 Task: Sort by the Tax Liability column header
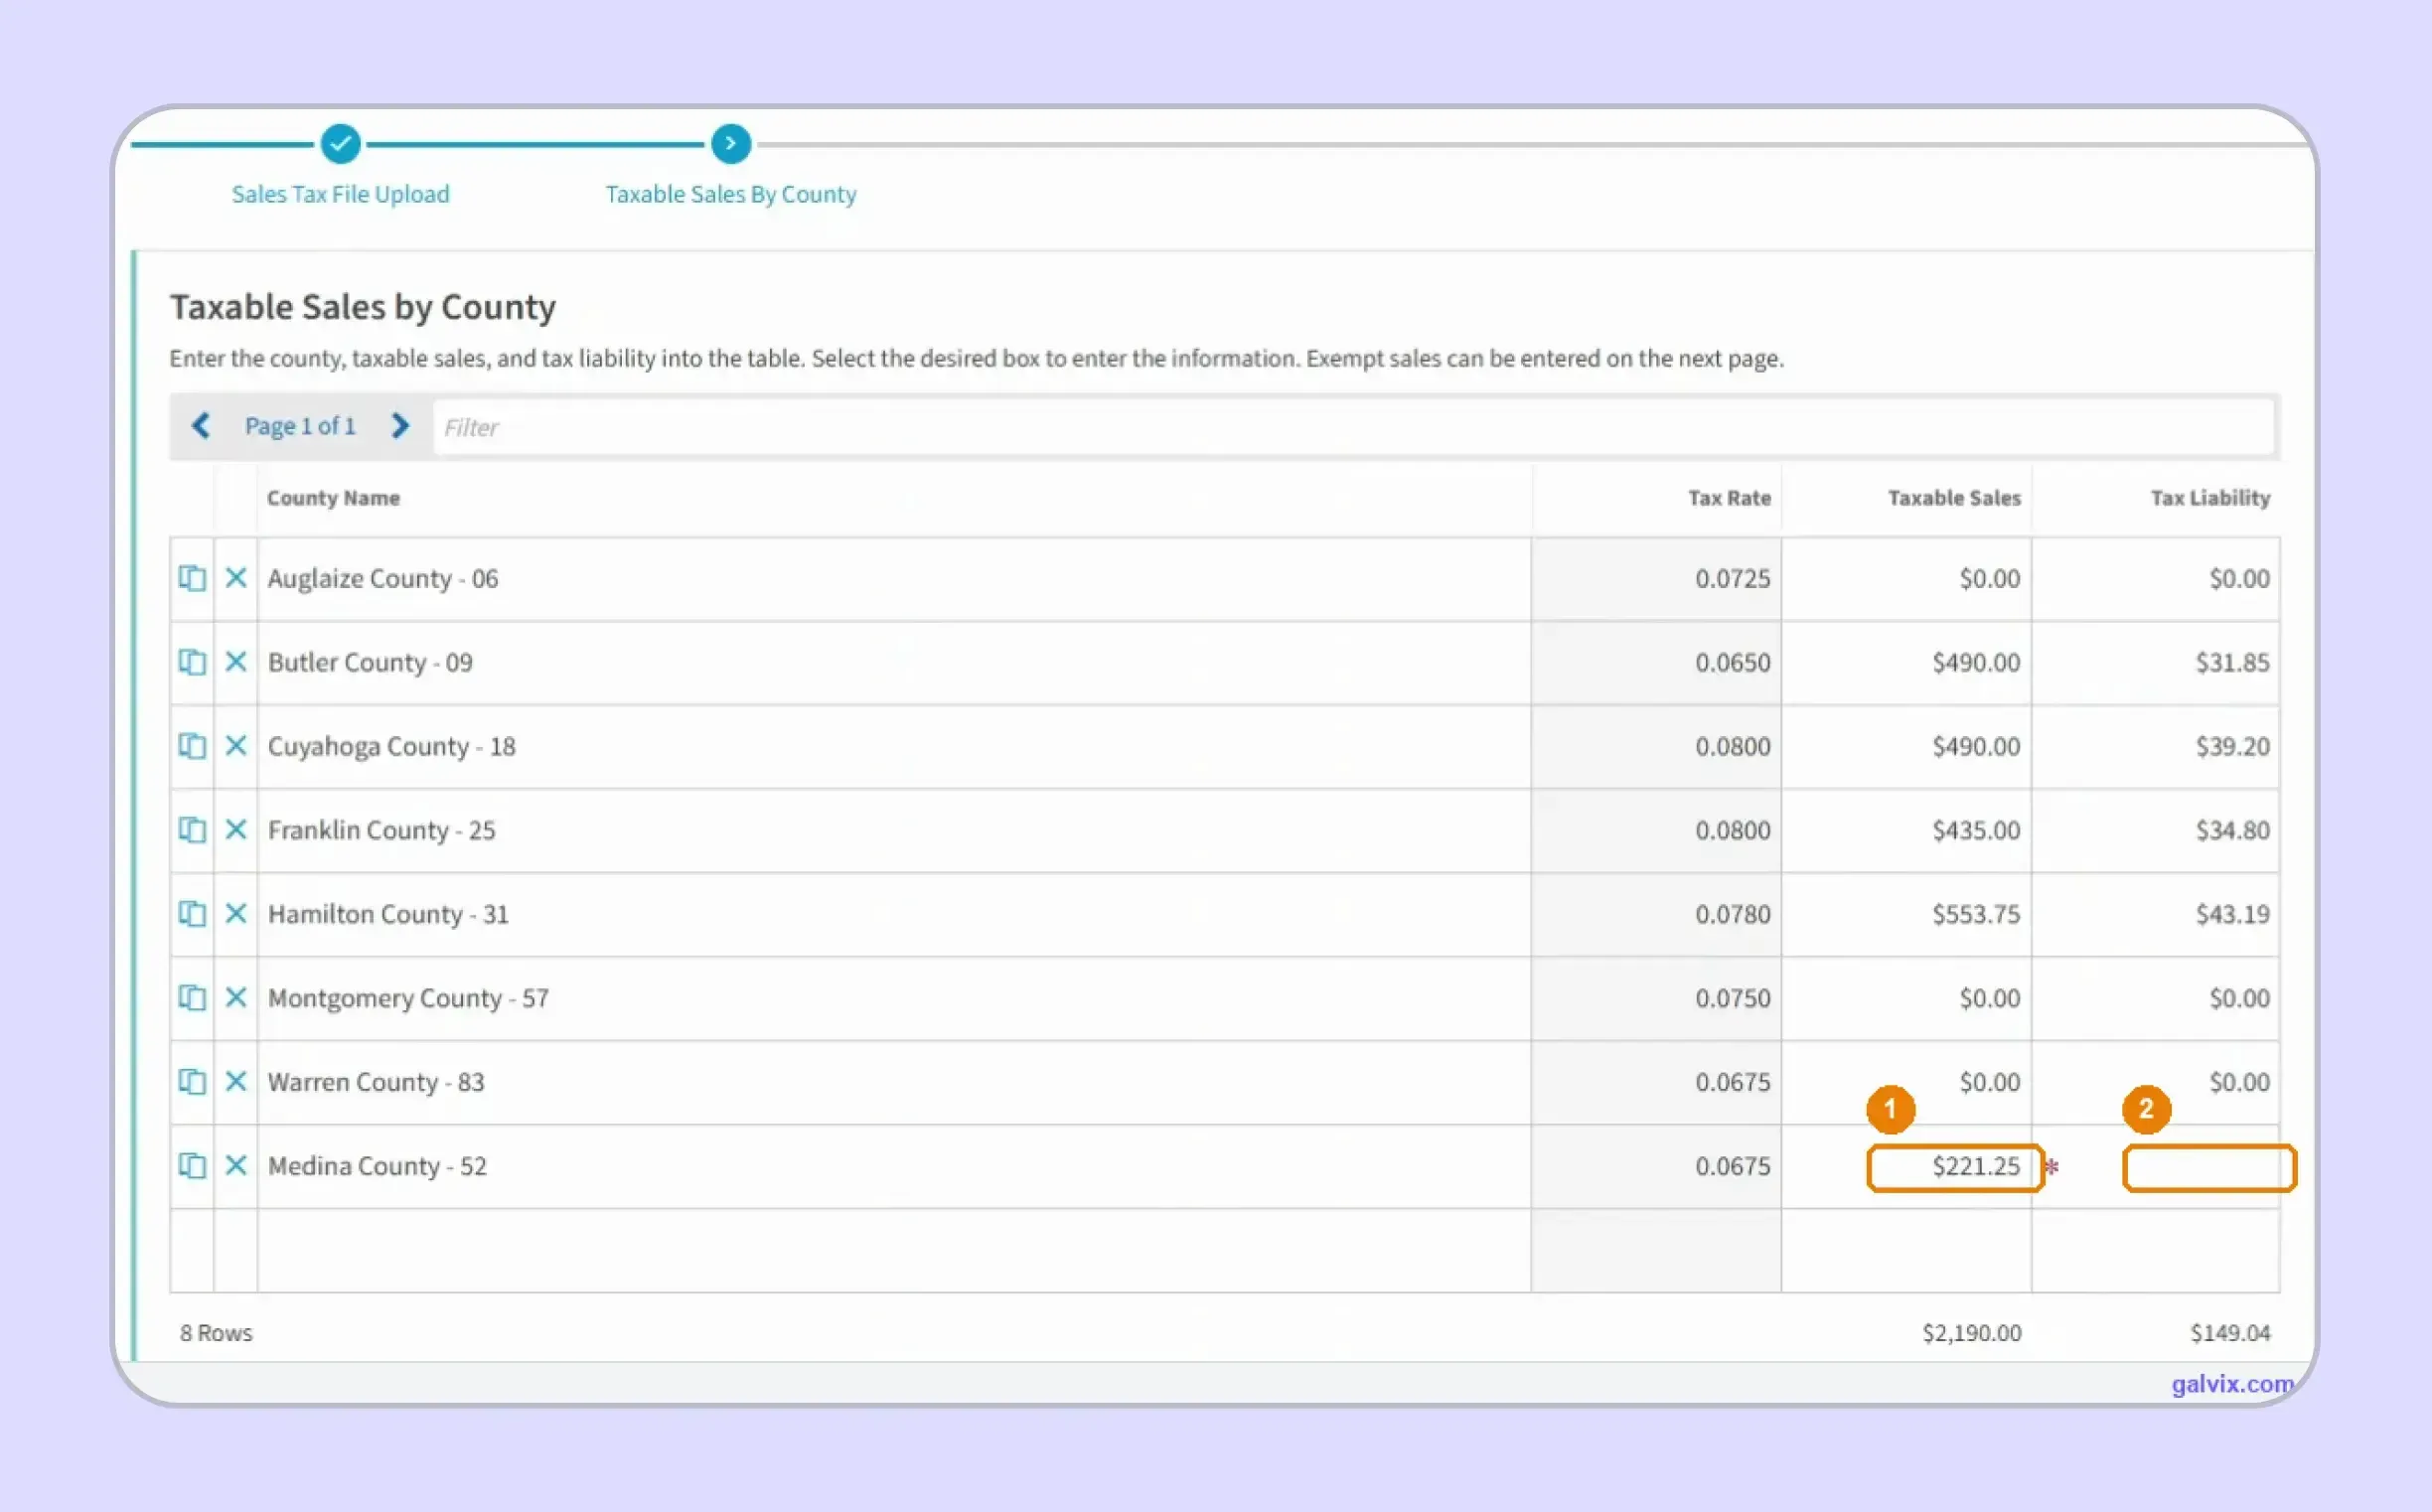(x=2210, y=498)
